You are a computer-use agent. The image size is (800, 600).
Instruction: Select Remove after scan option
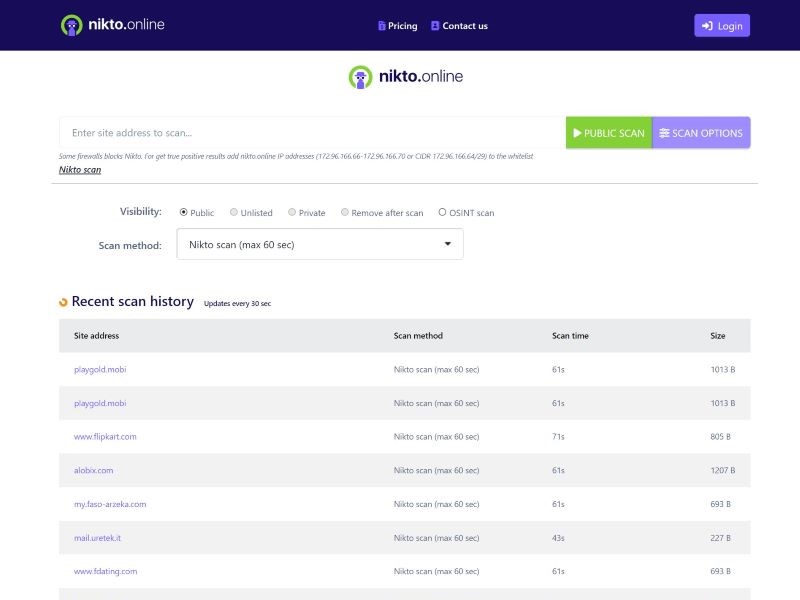(345, 212)
